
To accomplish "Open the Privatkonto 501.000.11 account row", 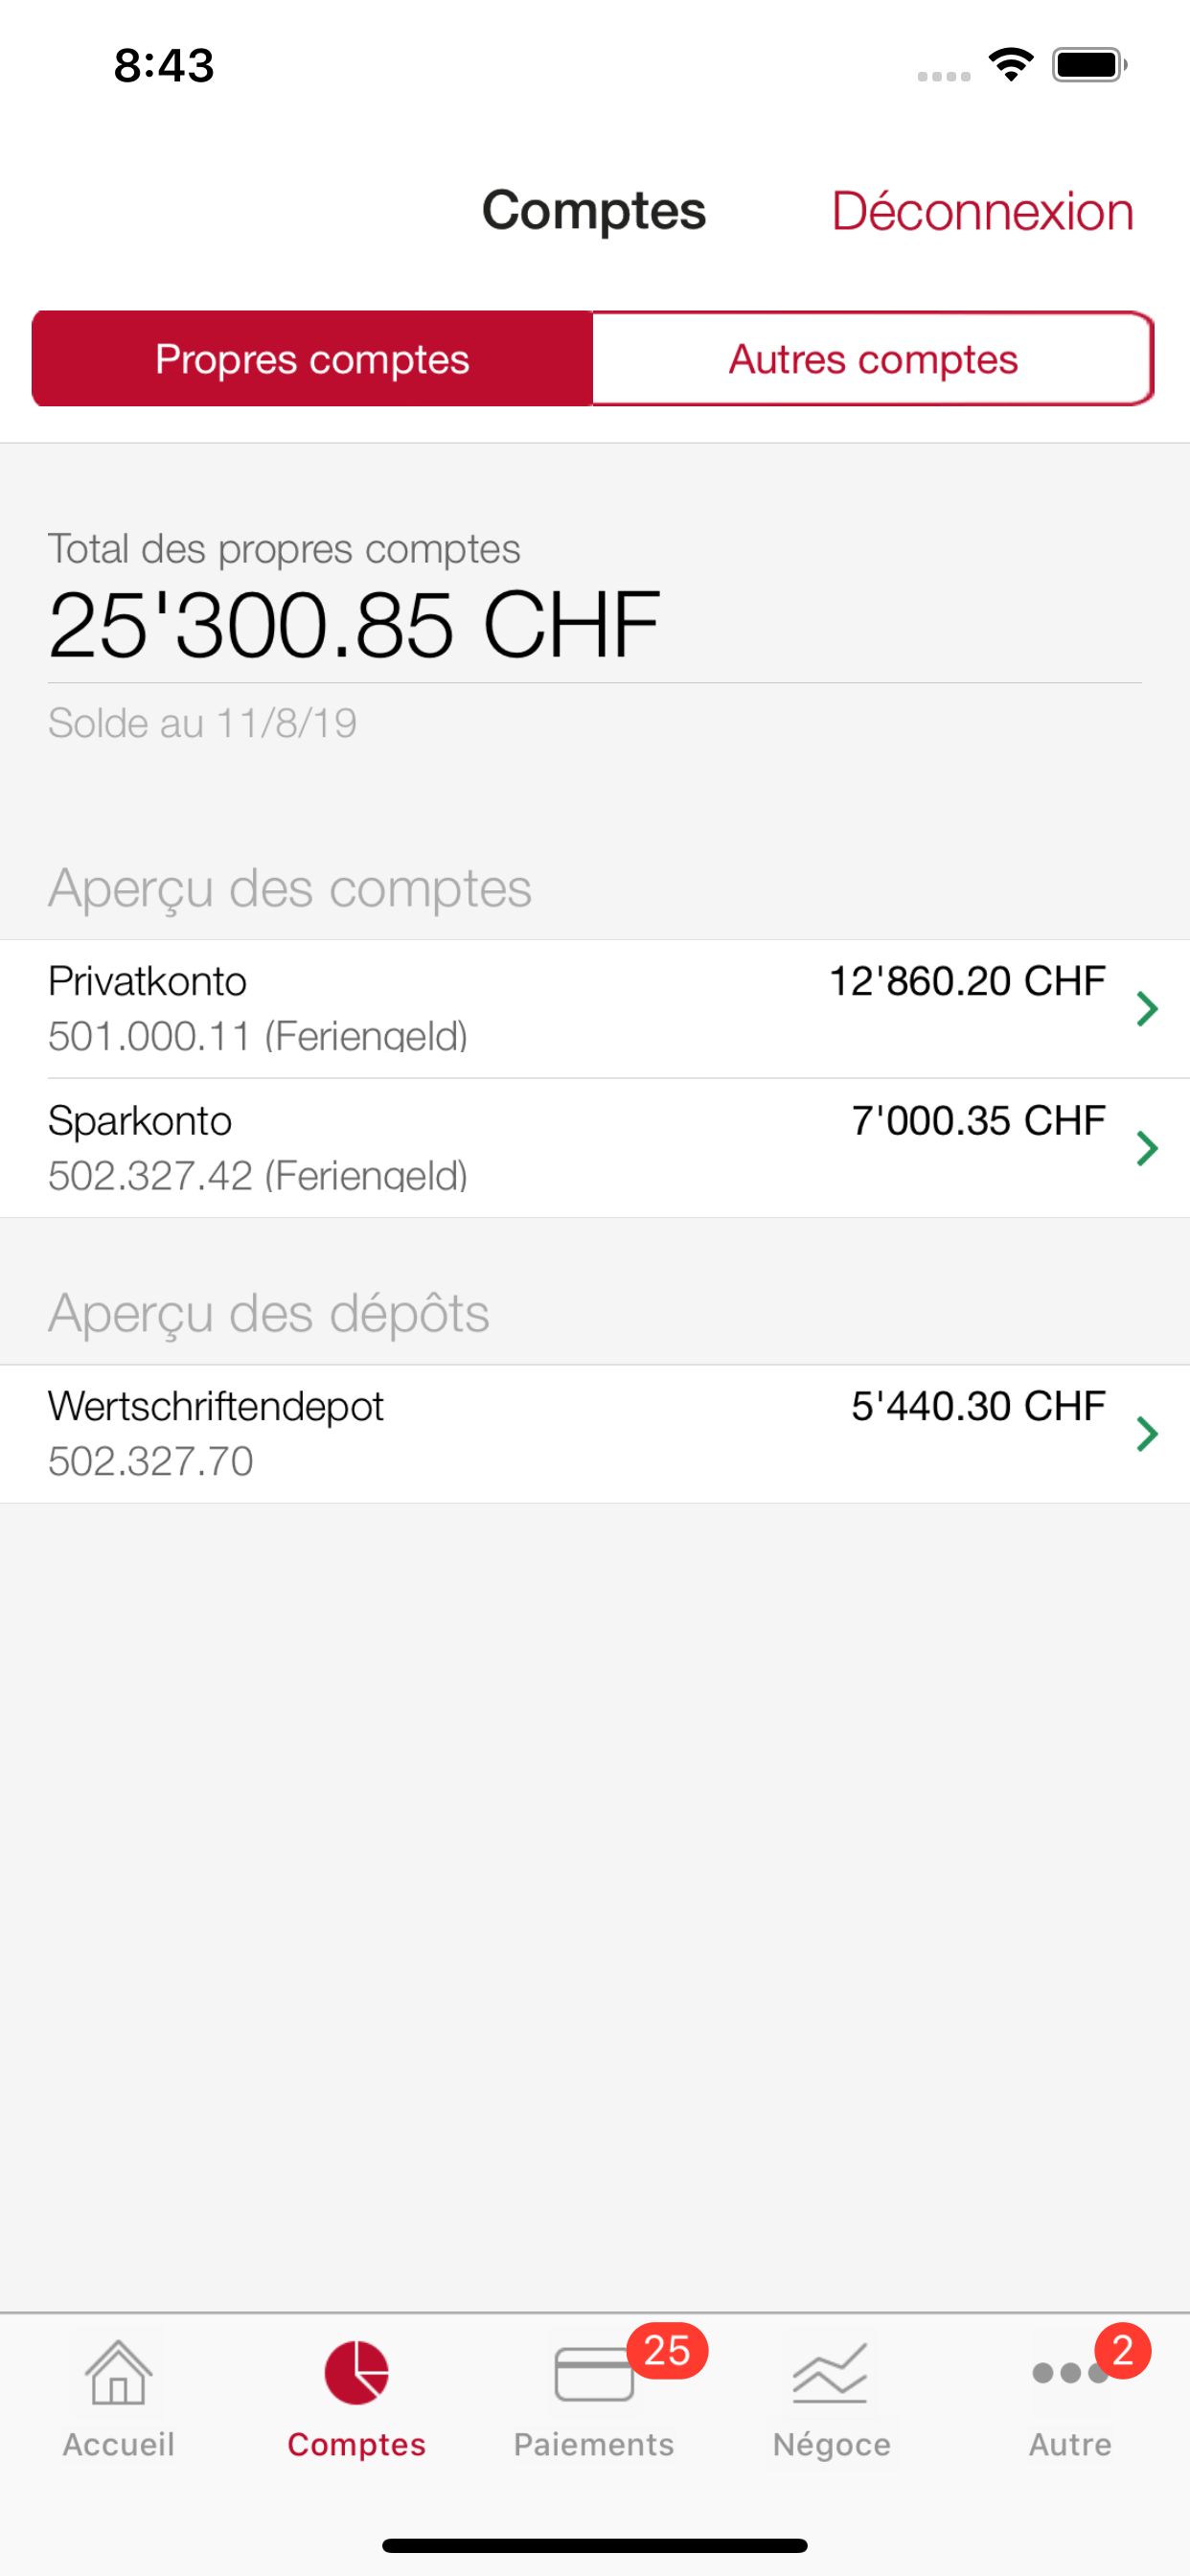I will [x=500, y=1008].
